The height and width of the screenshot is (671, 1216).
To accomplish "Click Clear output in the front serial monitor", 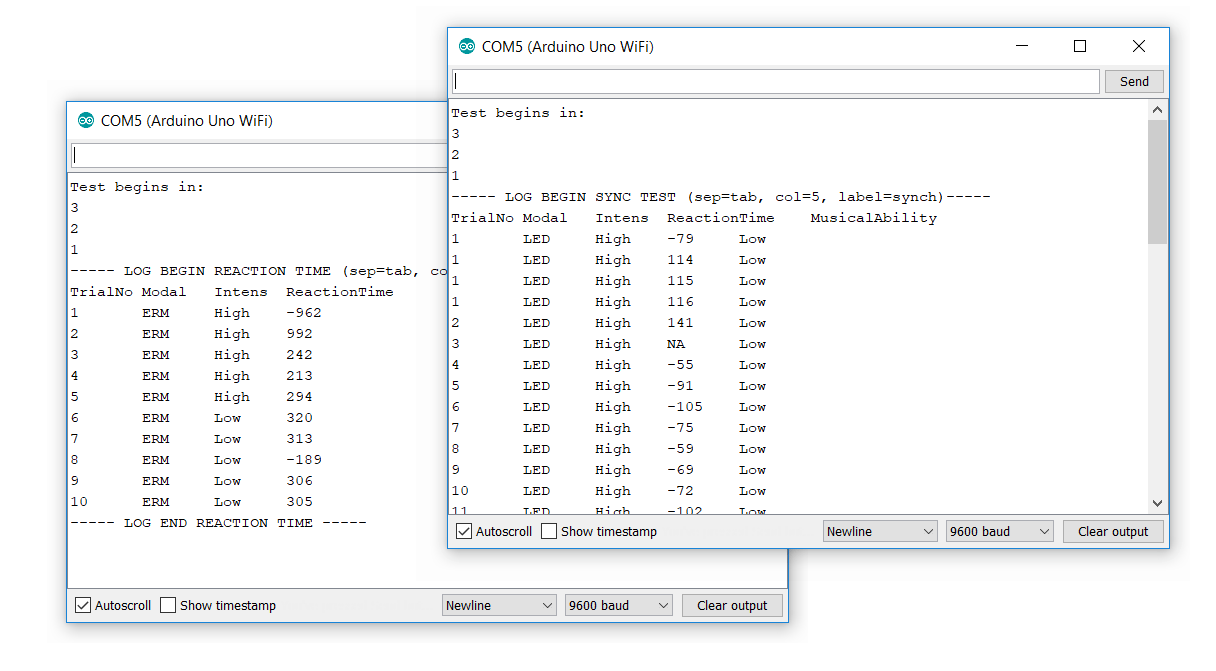I will coord(1113,531).
